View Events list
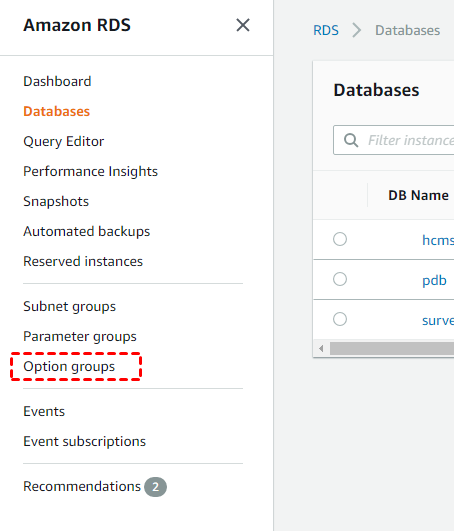454x531 pixels. click(x=44, y=411)
